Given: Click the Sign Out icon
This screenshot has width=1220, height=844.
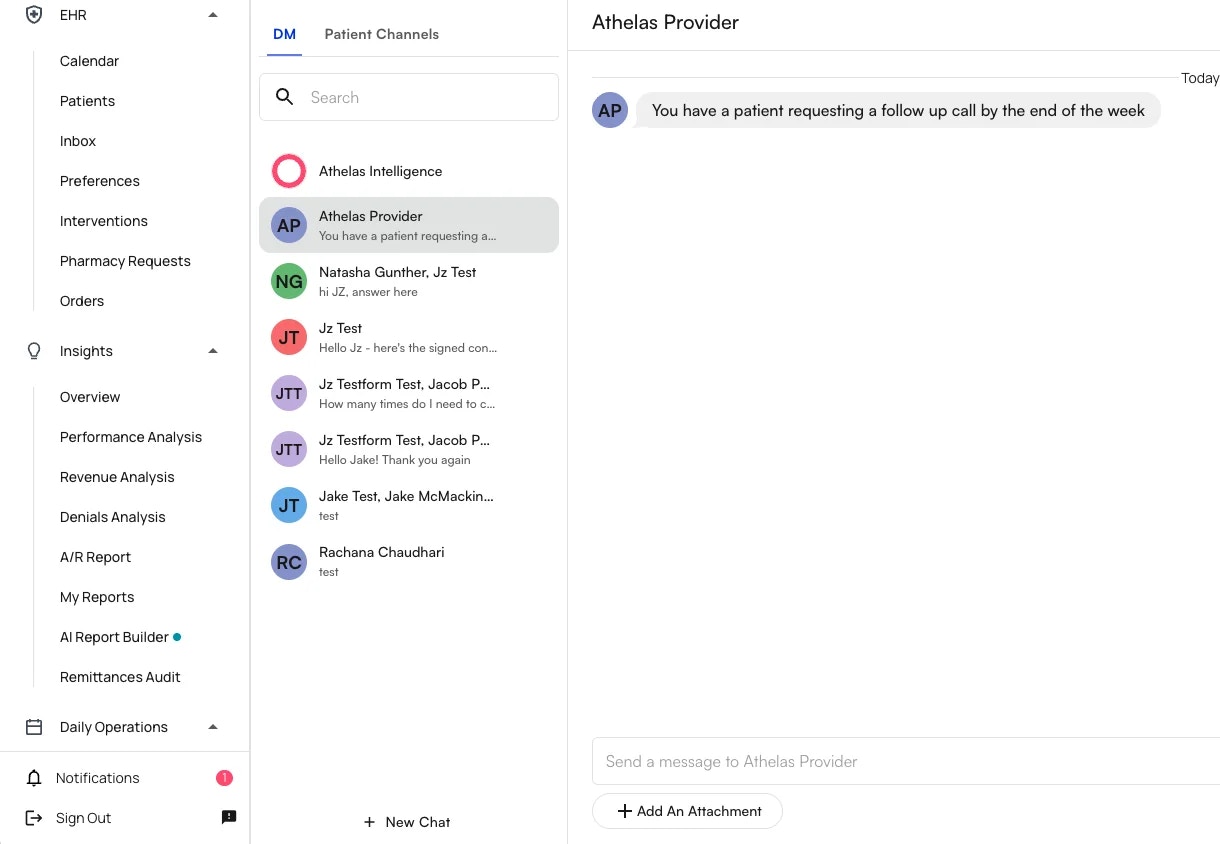Looking at the screenshot, I should [x=31, y=817].
